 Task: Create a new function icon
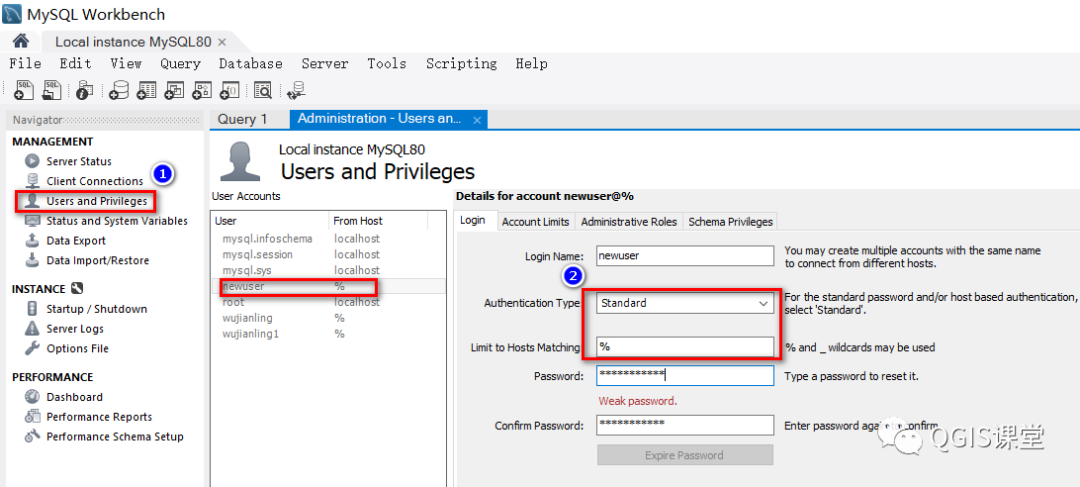coord(229,90)
